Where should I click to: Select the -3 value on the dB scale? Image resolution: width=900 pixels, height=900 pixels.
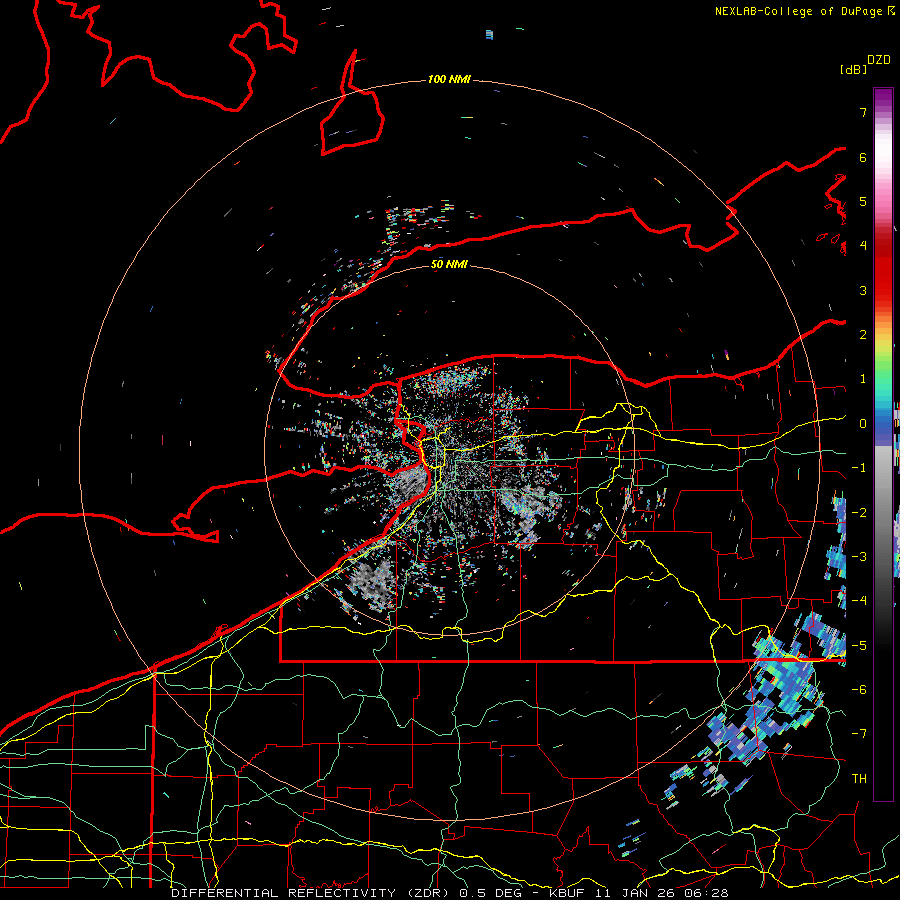tap(859, 557)
